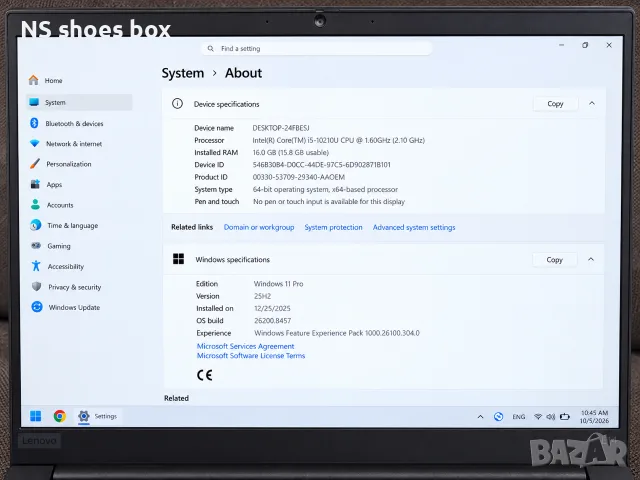Open Network & internet wifi icon

coord(35,143)
